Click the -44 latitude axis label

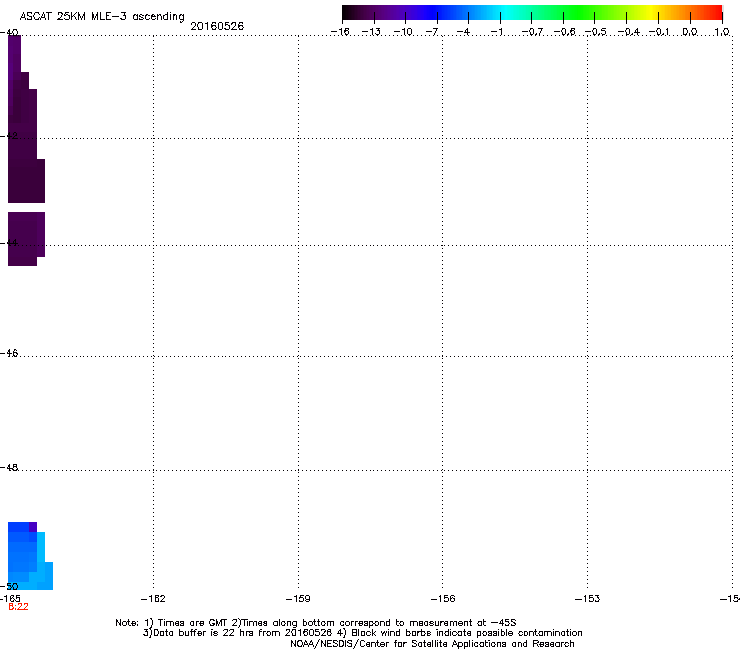[x=9, y=243]
